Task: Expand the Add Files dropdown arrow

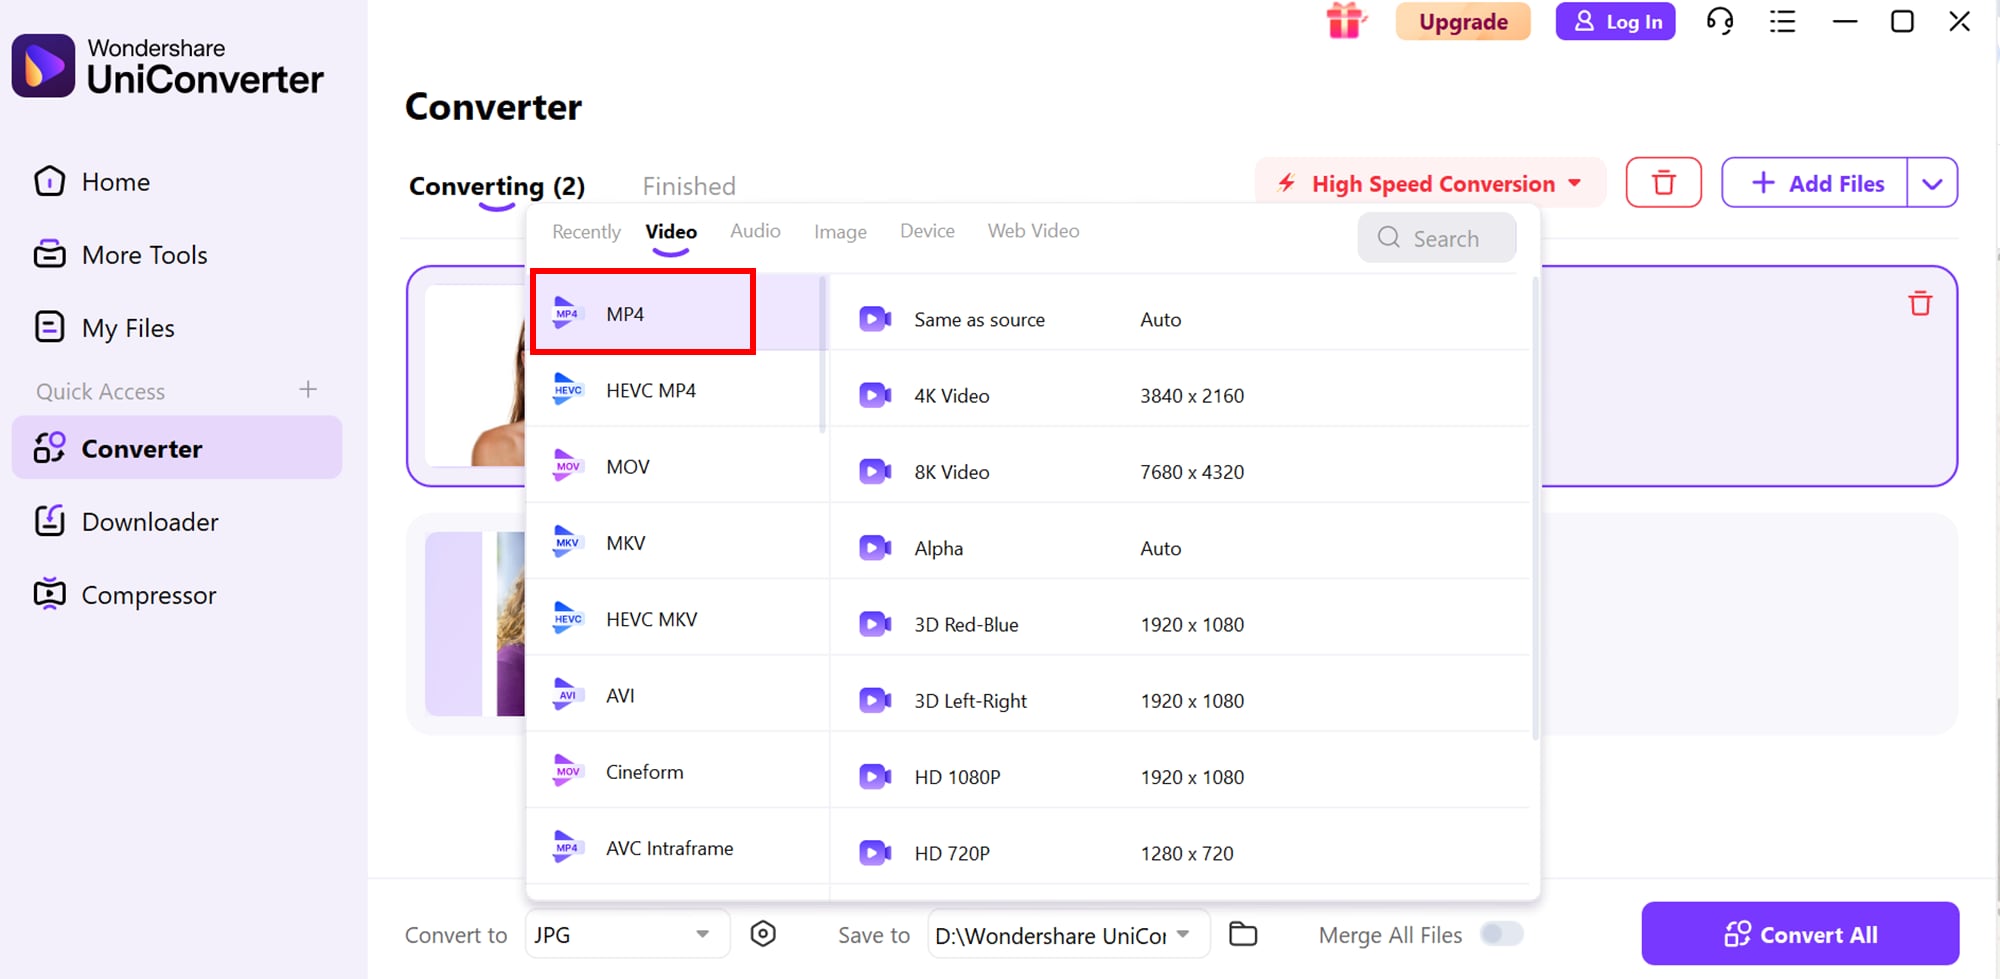Action: [1932, 183]
